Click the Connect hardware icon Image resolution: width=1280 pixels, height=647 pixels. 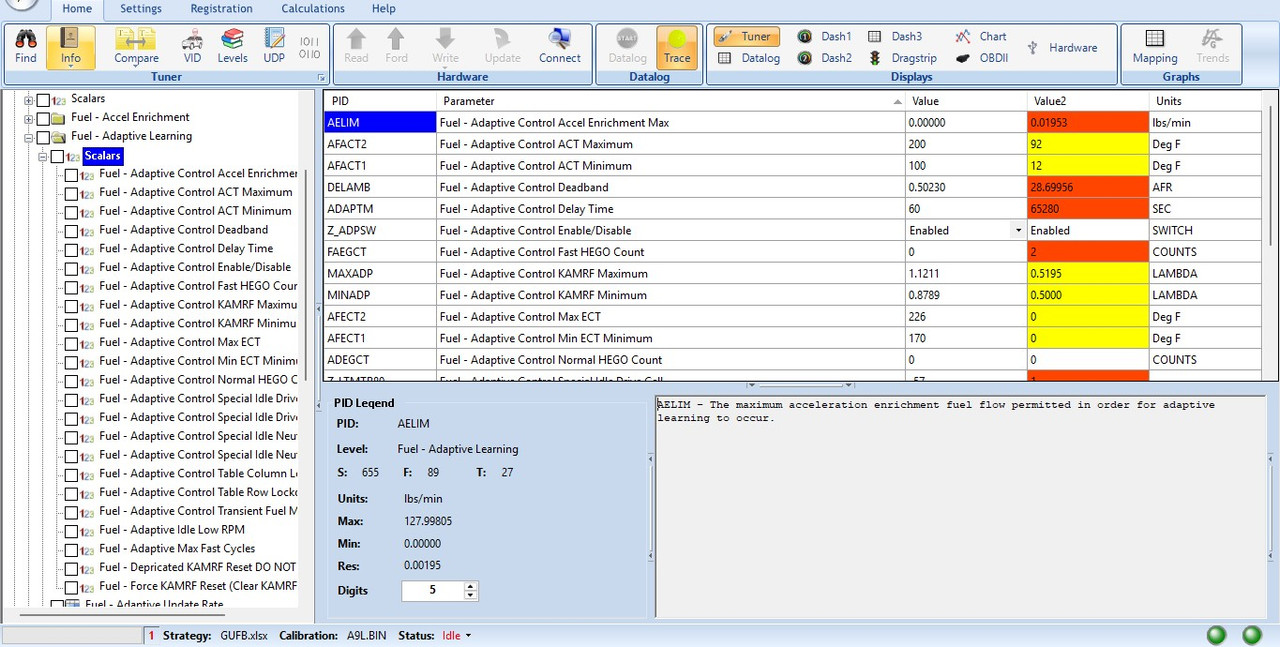560,46
